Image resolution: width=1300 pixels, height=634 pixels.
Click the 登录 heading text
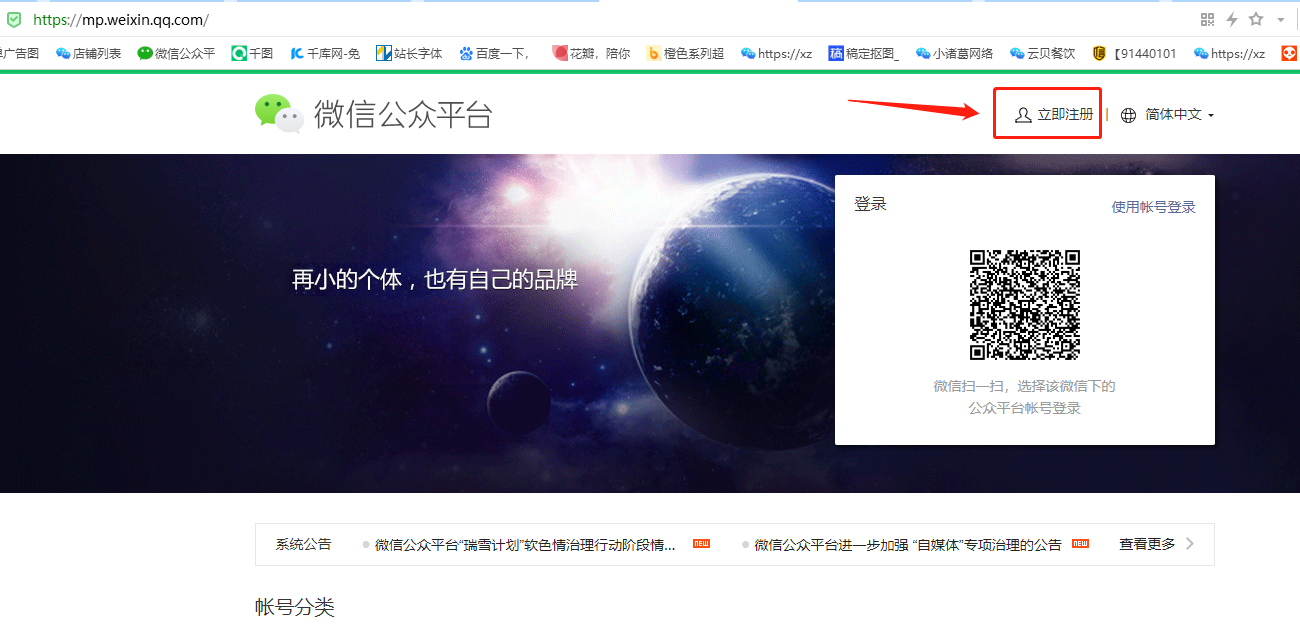click(x=870, y=204)
